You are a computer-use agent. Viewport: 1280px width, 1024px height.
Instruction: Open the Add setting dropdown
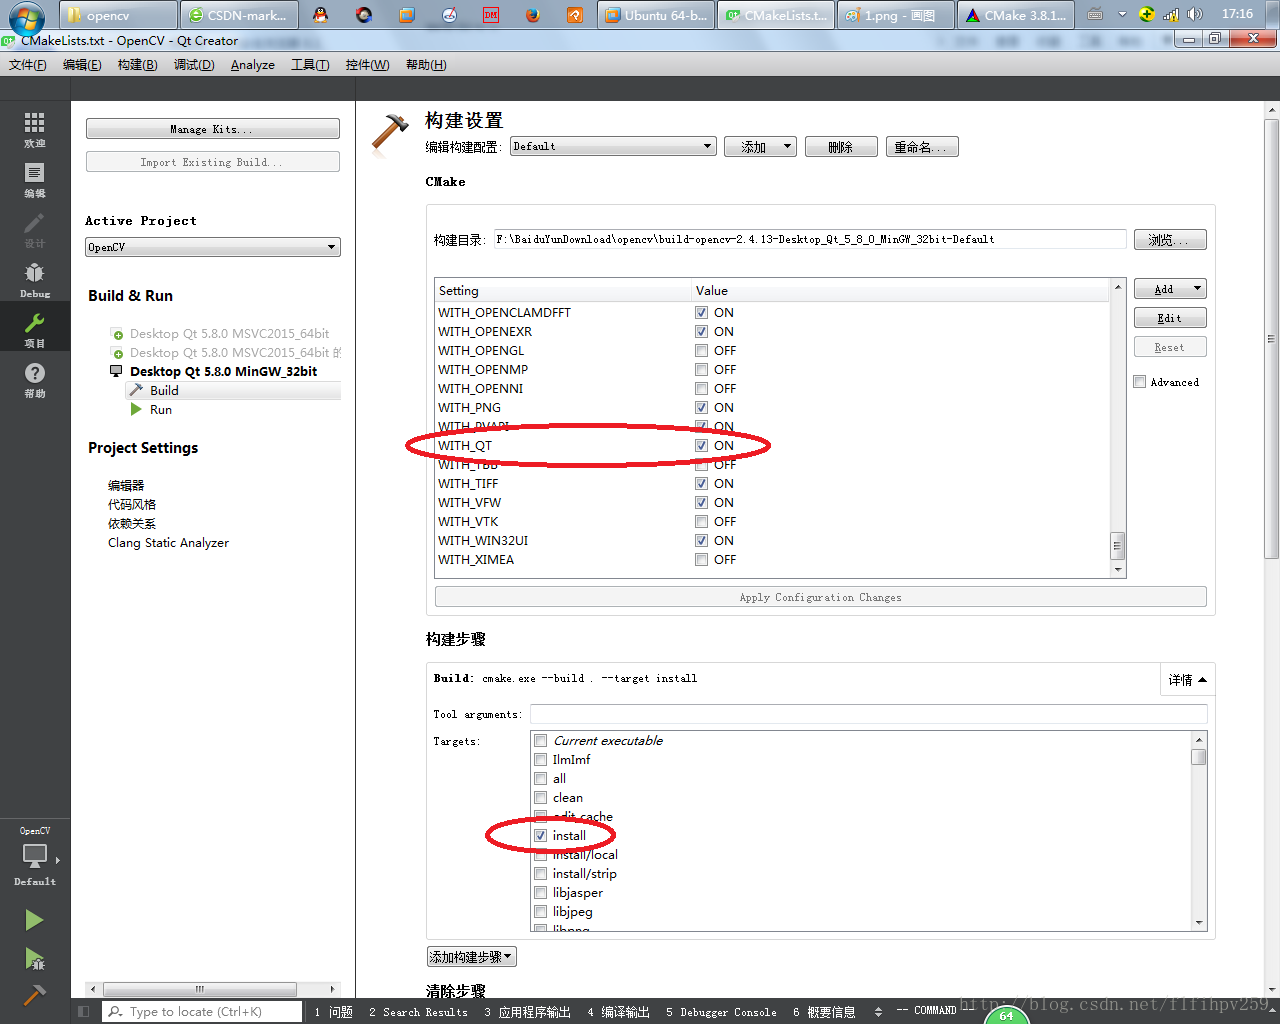[1170, 289]
